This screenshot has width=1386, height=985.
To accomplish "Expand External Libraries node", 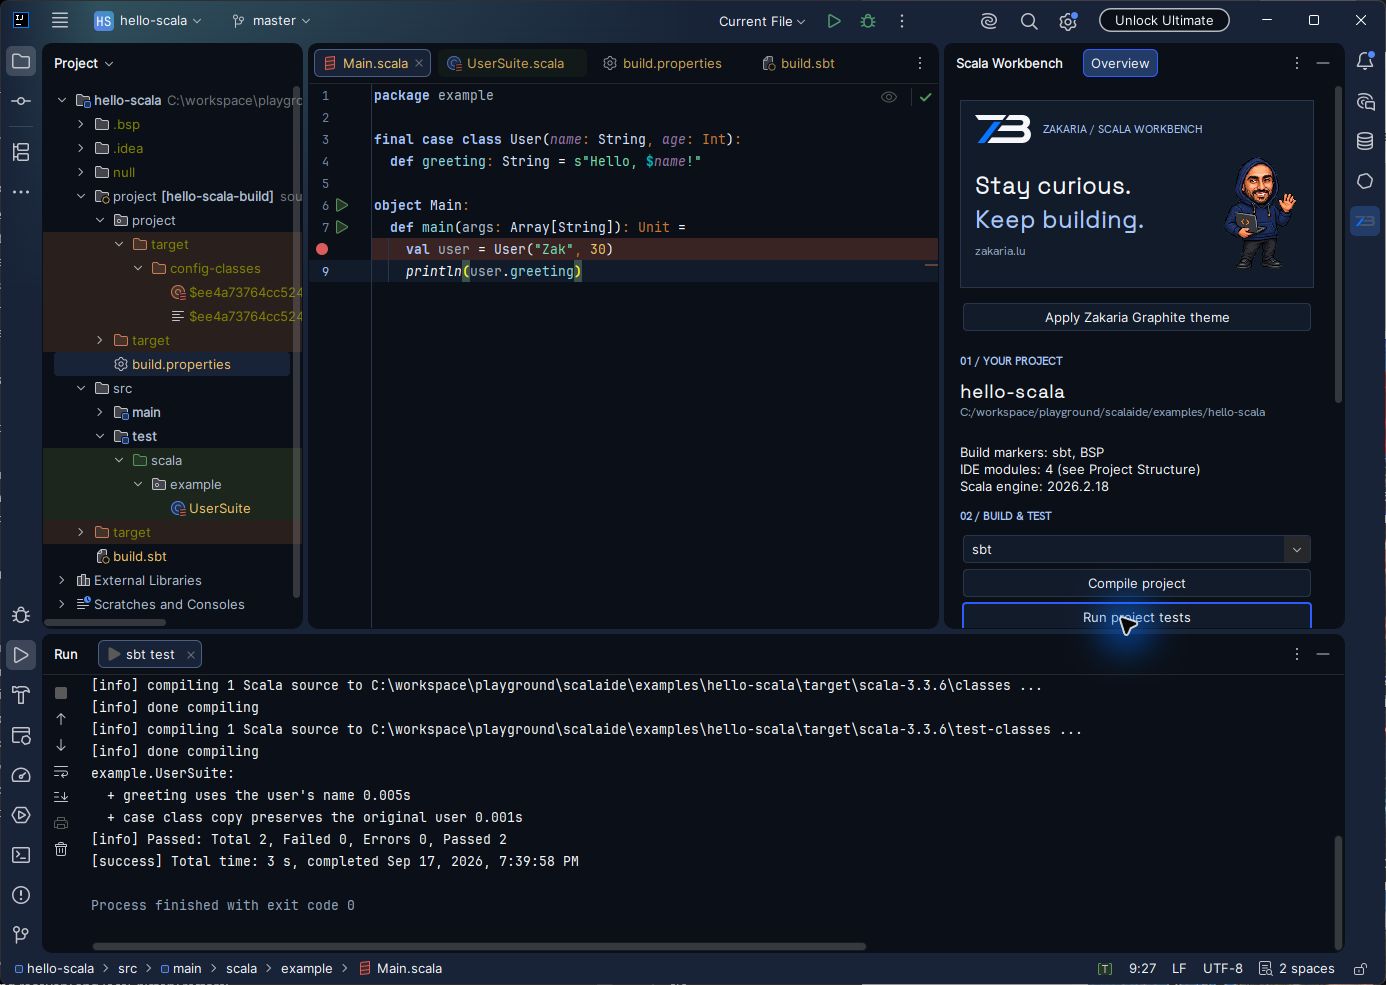I will pyautogui.click(x=62, y=580).
